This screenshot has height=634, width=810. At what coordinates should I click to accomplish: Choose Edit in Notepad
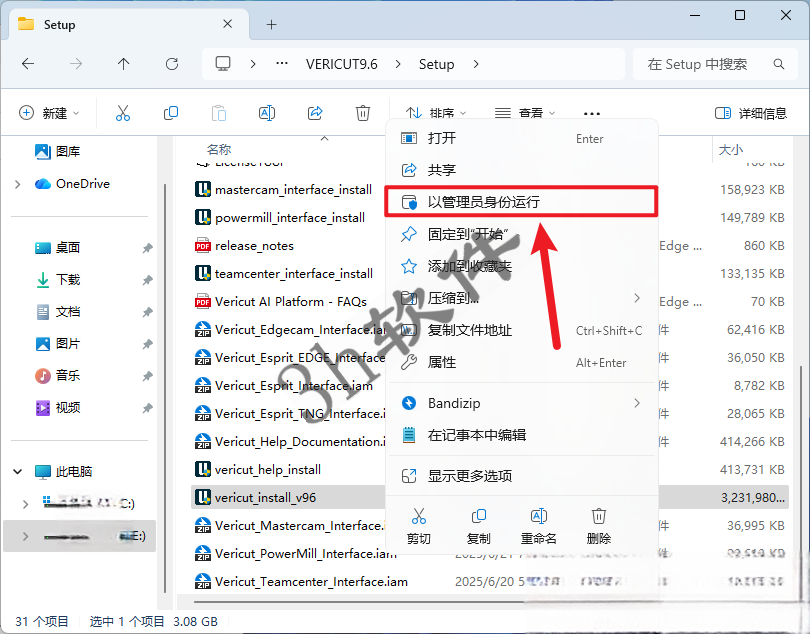point(522,435)
